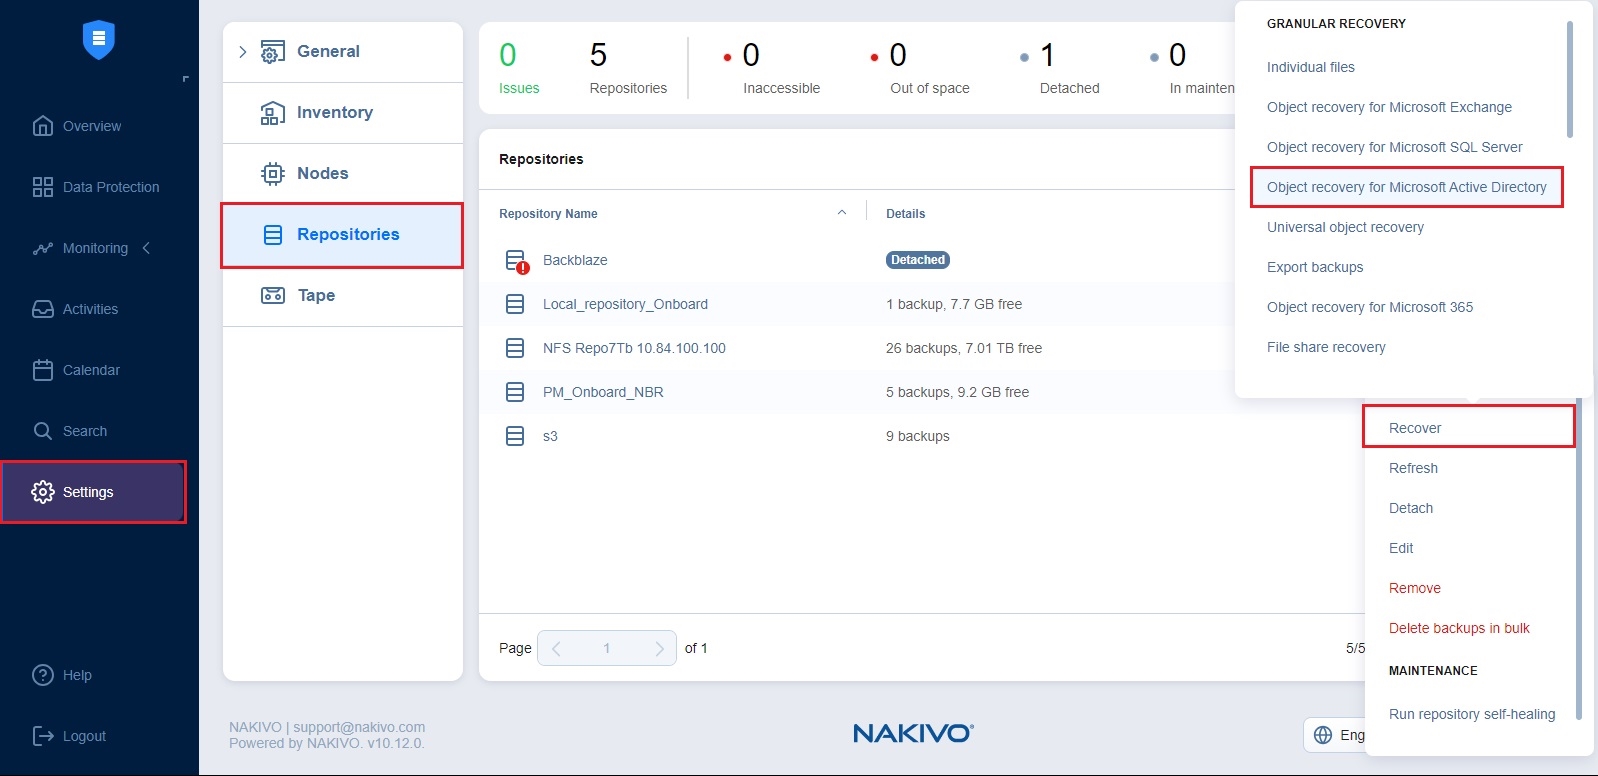The height and width of the screenshot is (776, 1598).
Task: Click the NFS Repo7Tb 10.84.100.100 repository link
Action: [634, 348]
